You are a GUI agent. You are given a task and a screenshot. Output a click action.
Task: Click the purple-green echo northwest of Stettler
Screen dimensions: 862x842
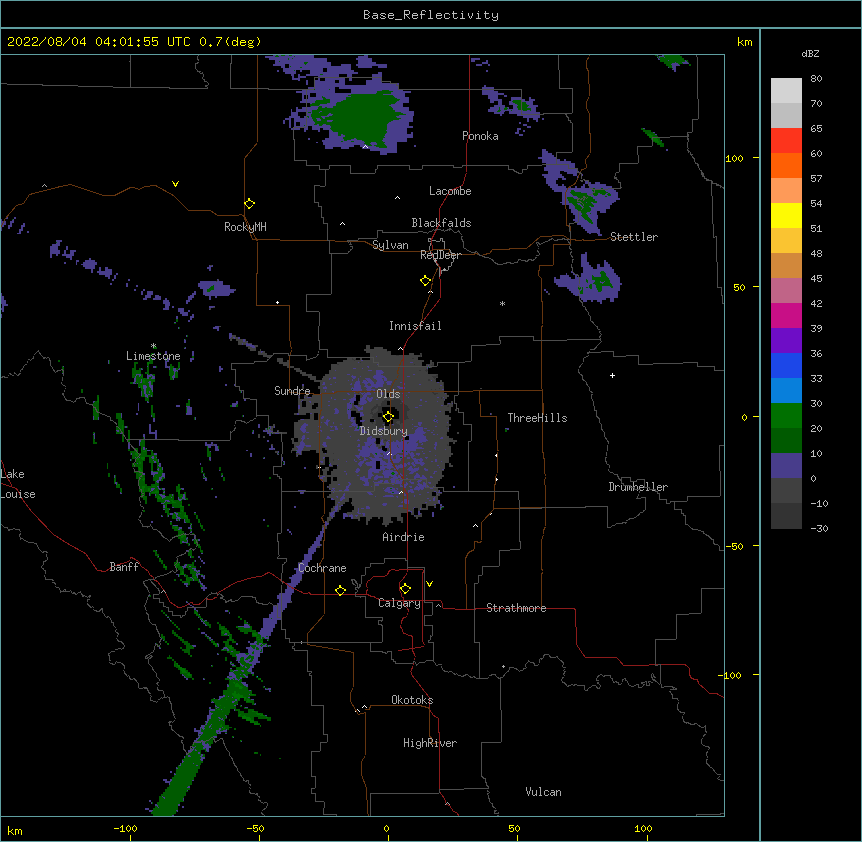588,201
